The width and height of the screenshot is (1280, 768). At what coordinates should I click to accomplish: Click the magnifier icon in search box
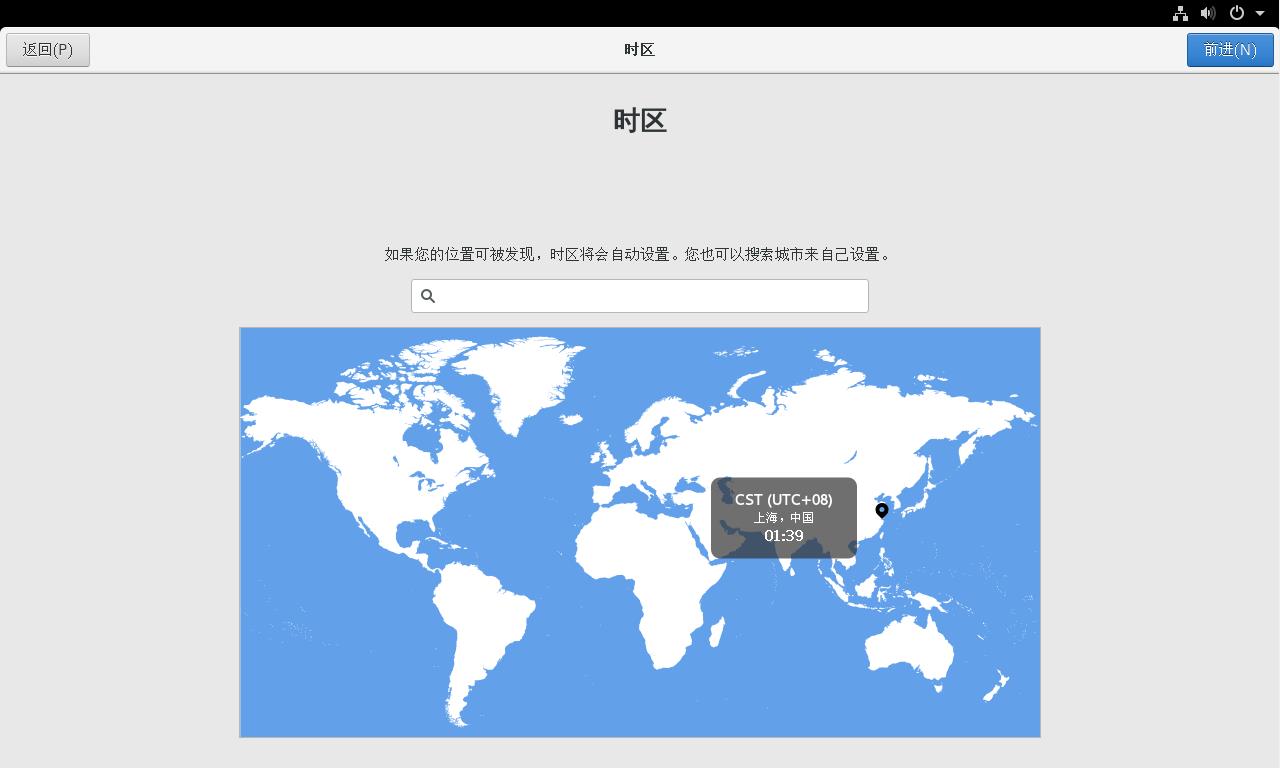click(428, 296)
